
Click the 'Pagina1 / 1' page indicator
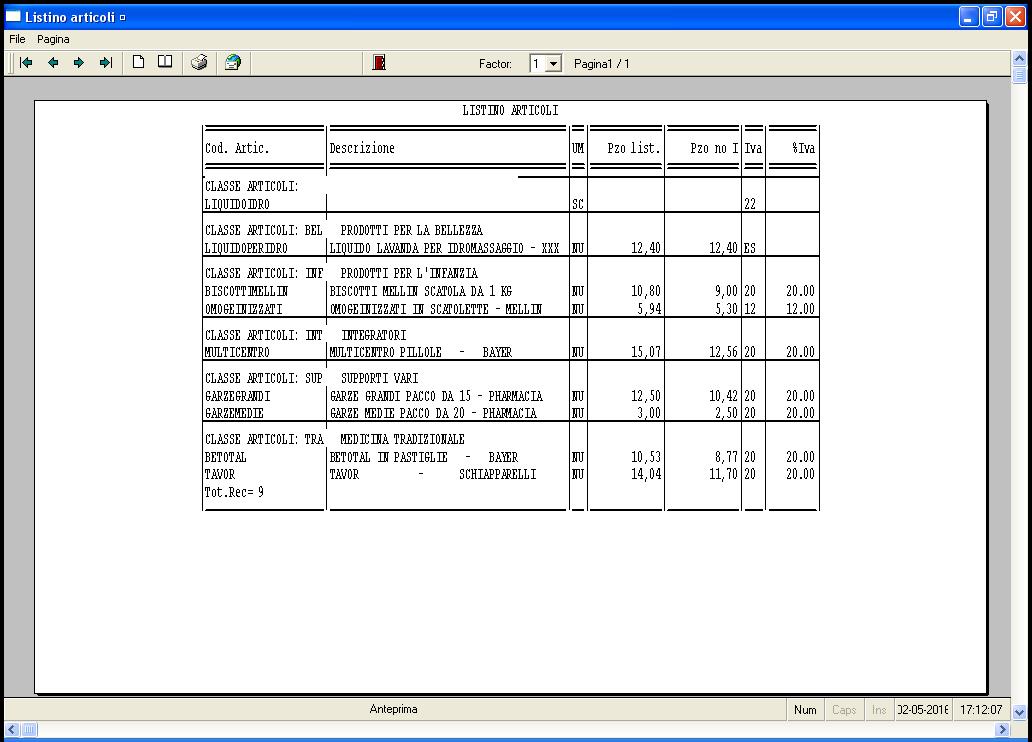602,64
